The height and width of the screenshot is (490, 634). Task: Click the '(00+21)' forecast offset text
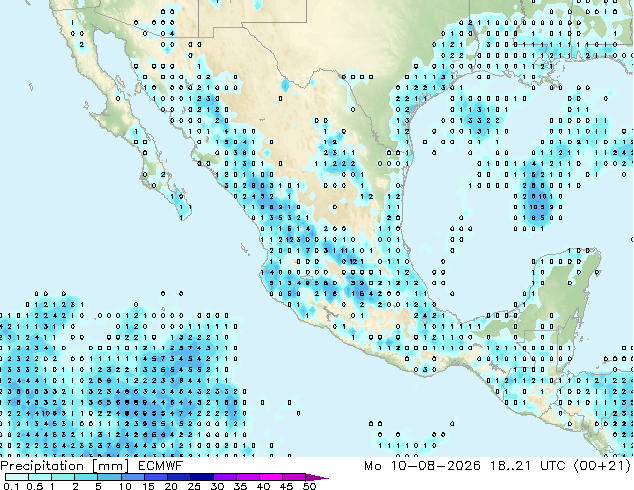(602, 466)
